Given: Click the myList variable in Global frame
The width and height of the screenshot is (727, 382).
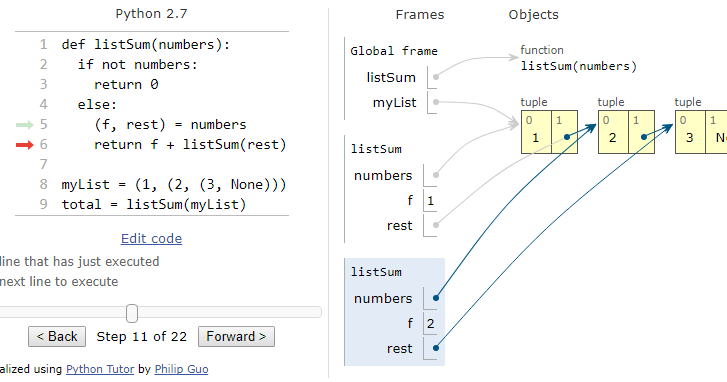Looking at the screenshot, I should (x=395, y=102).
